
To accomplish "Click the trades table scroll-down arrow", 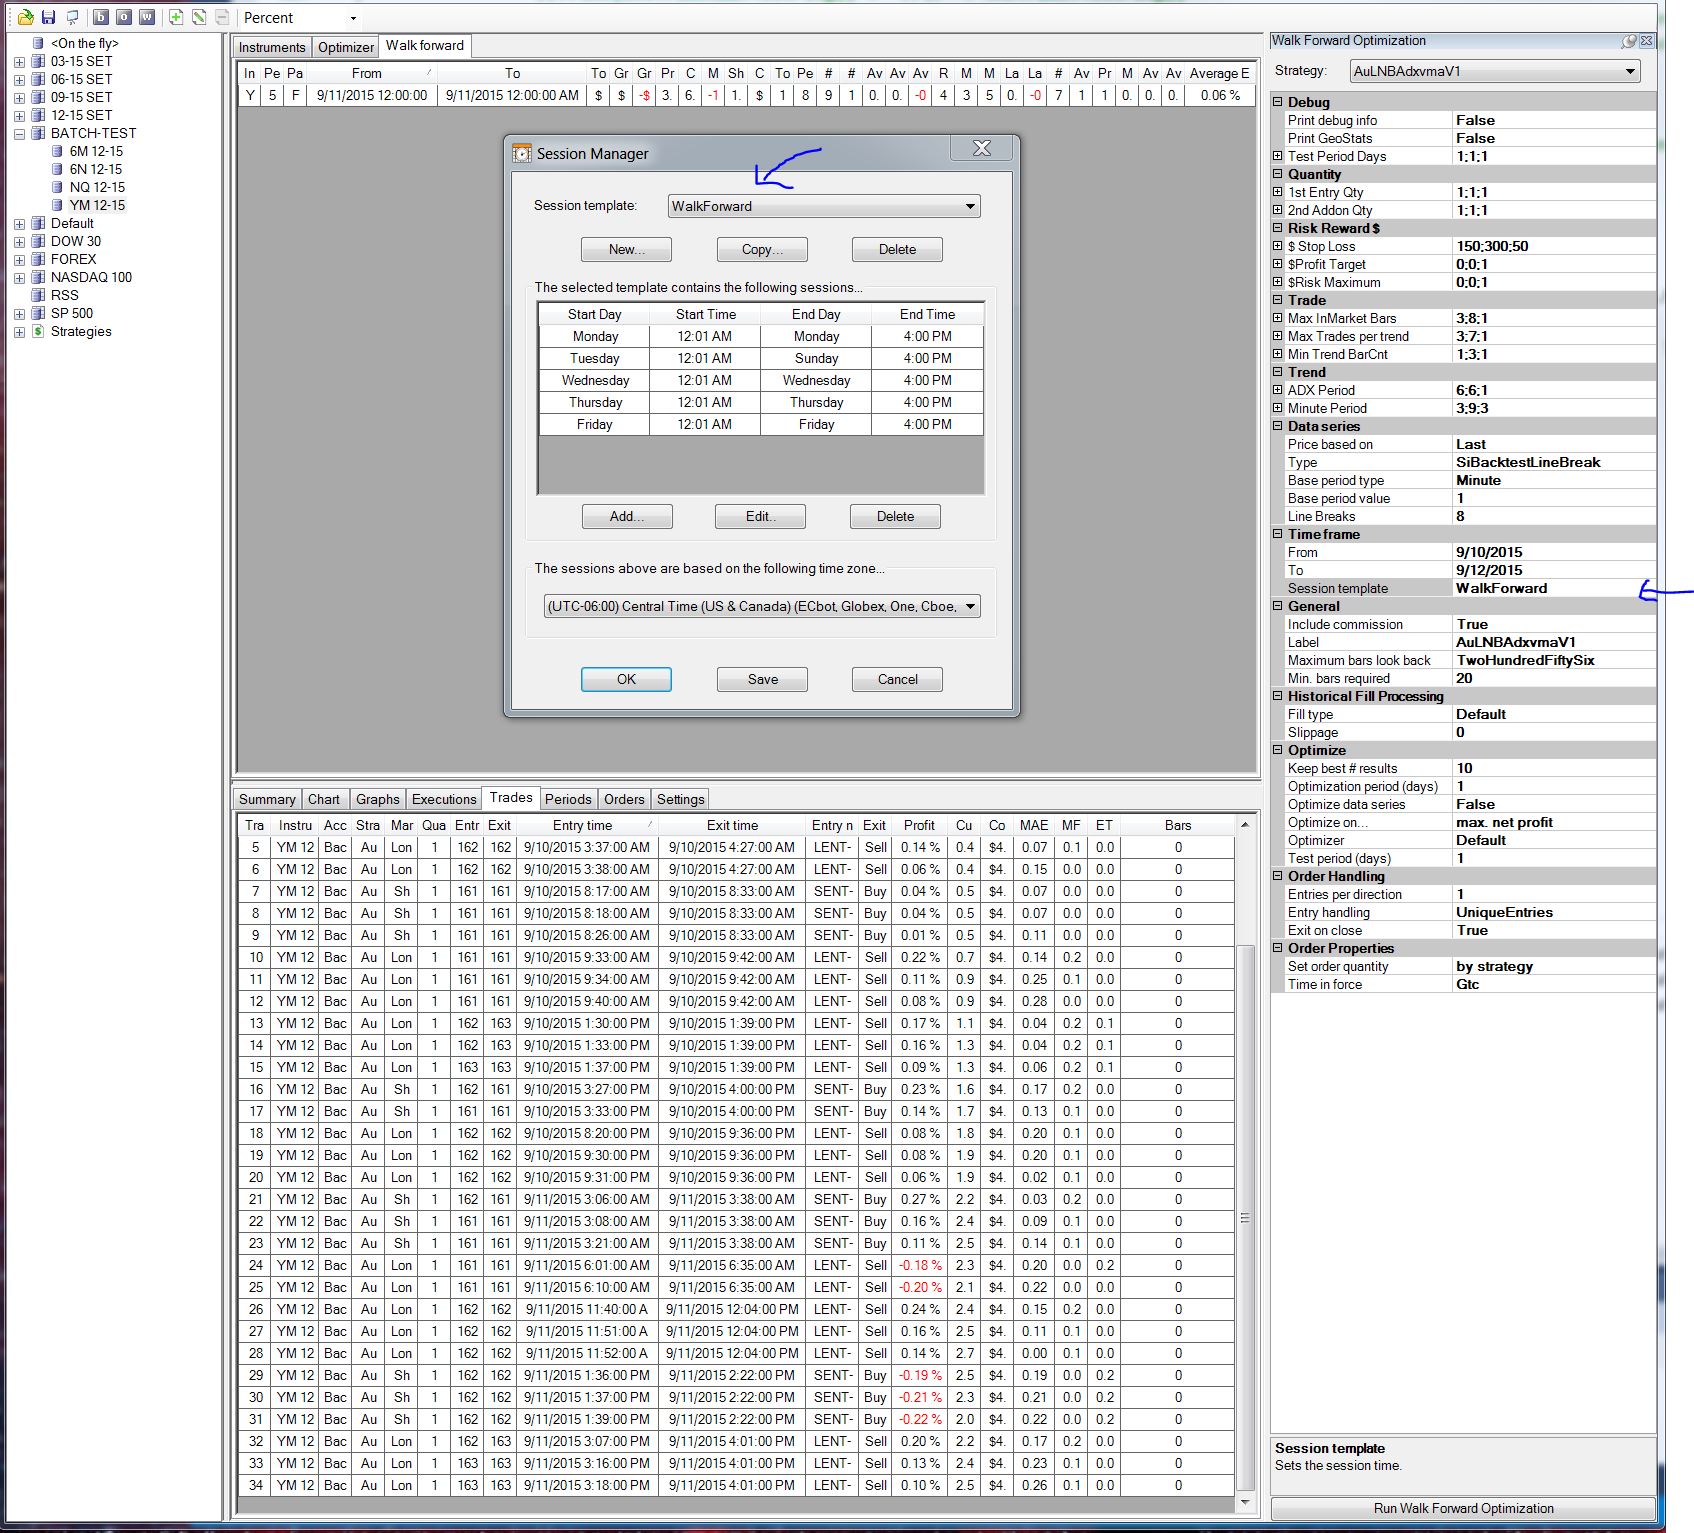I will 1245,1503.
